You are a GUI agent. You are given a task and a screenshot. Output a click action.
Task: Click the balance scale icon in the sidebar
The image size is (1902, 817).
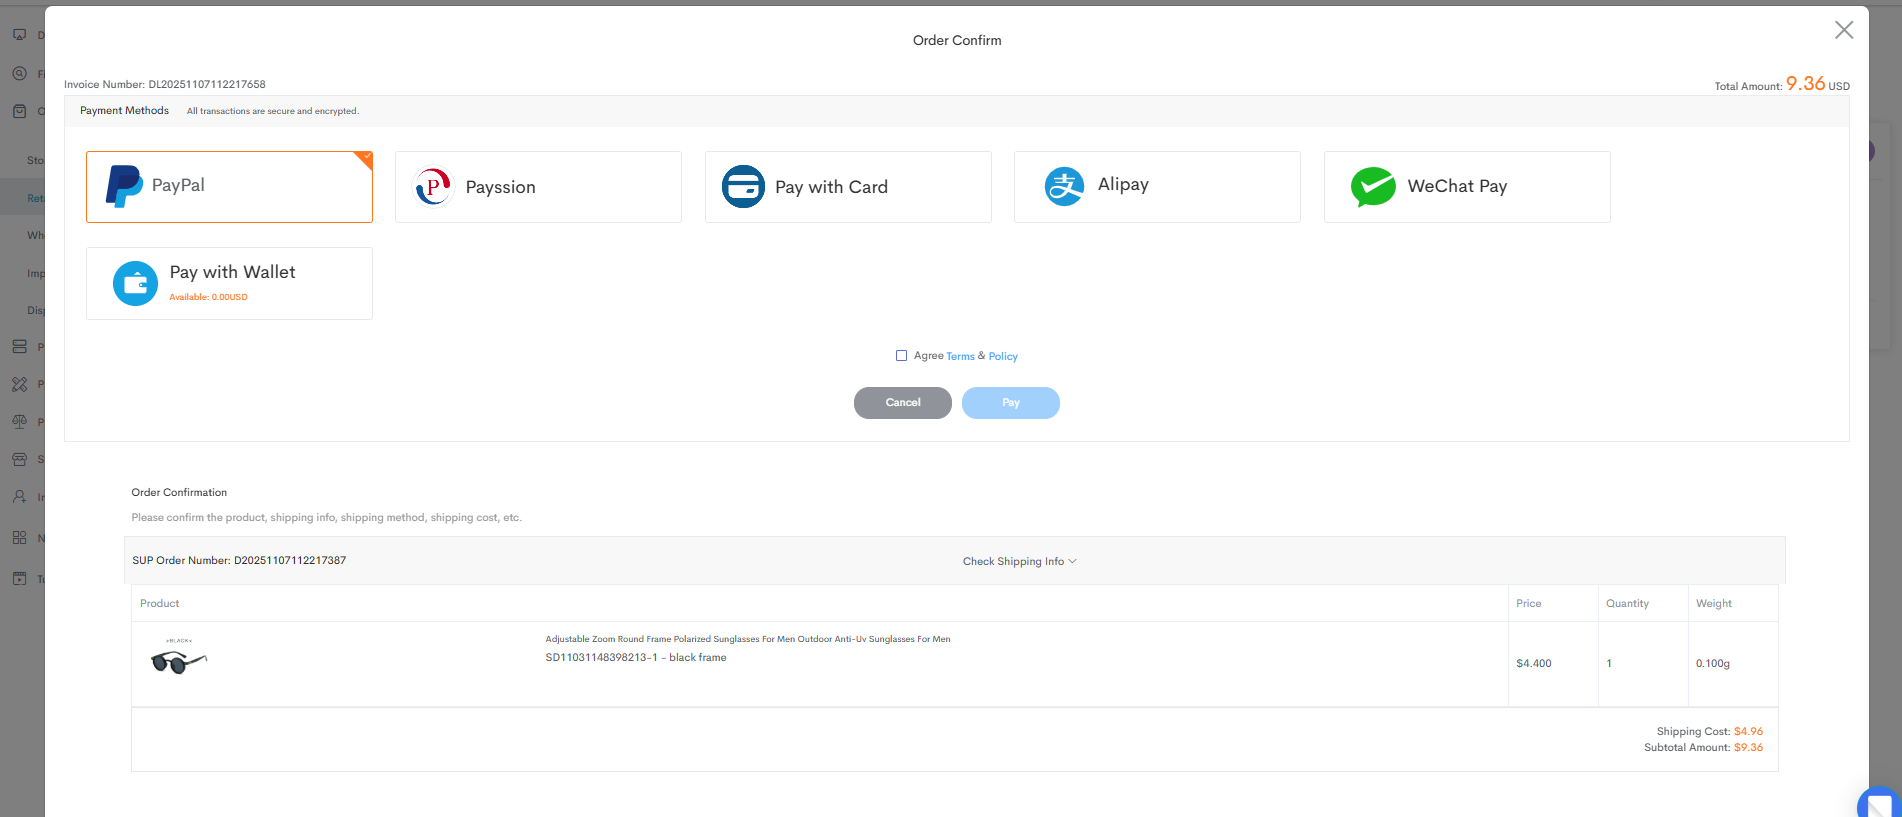pyautogui.click(x=19, y=422)
